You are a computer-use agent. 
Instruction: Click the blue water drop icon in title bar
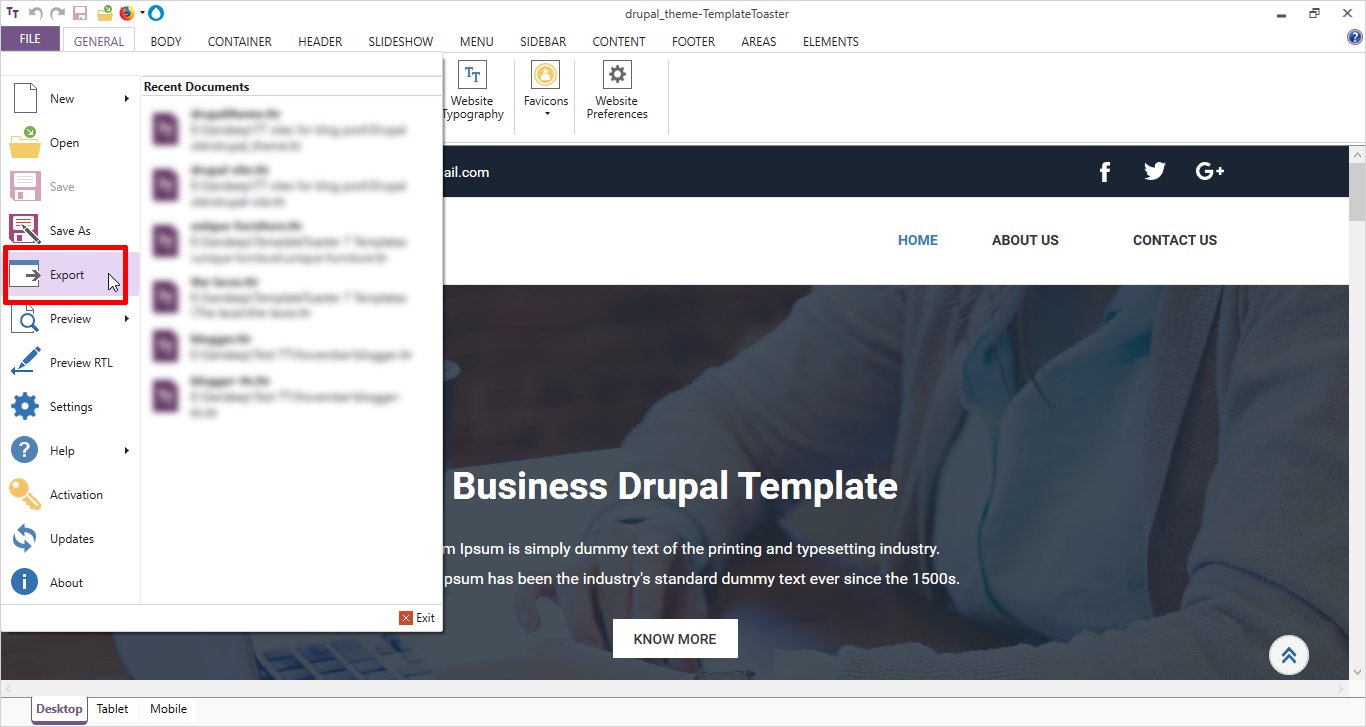[x=156, y=13]
